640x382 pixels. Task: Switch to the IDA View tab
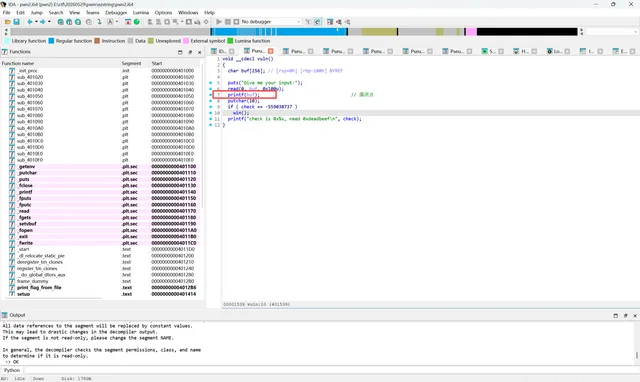222,51
